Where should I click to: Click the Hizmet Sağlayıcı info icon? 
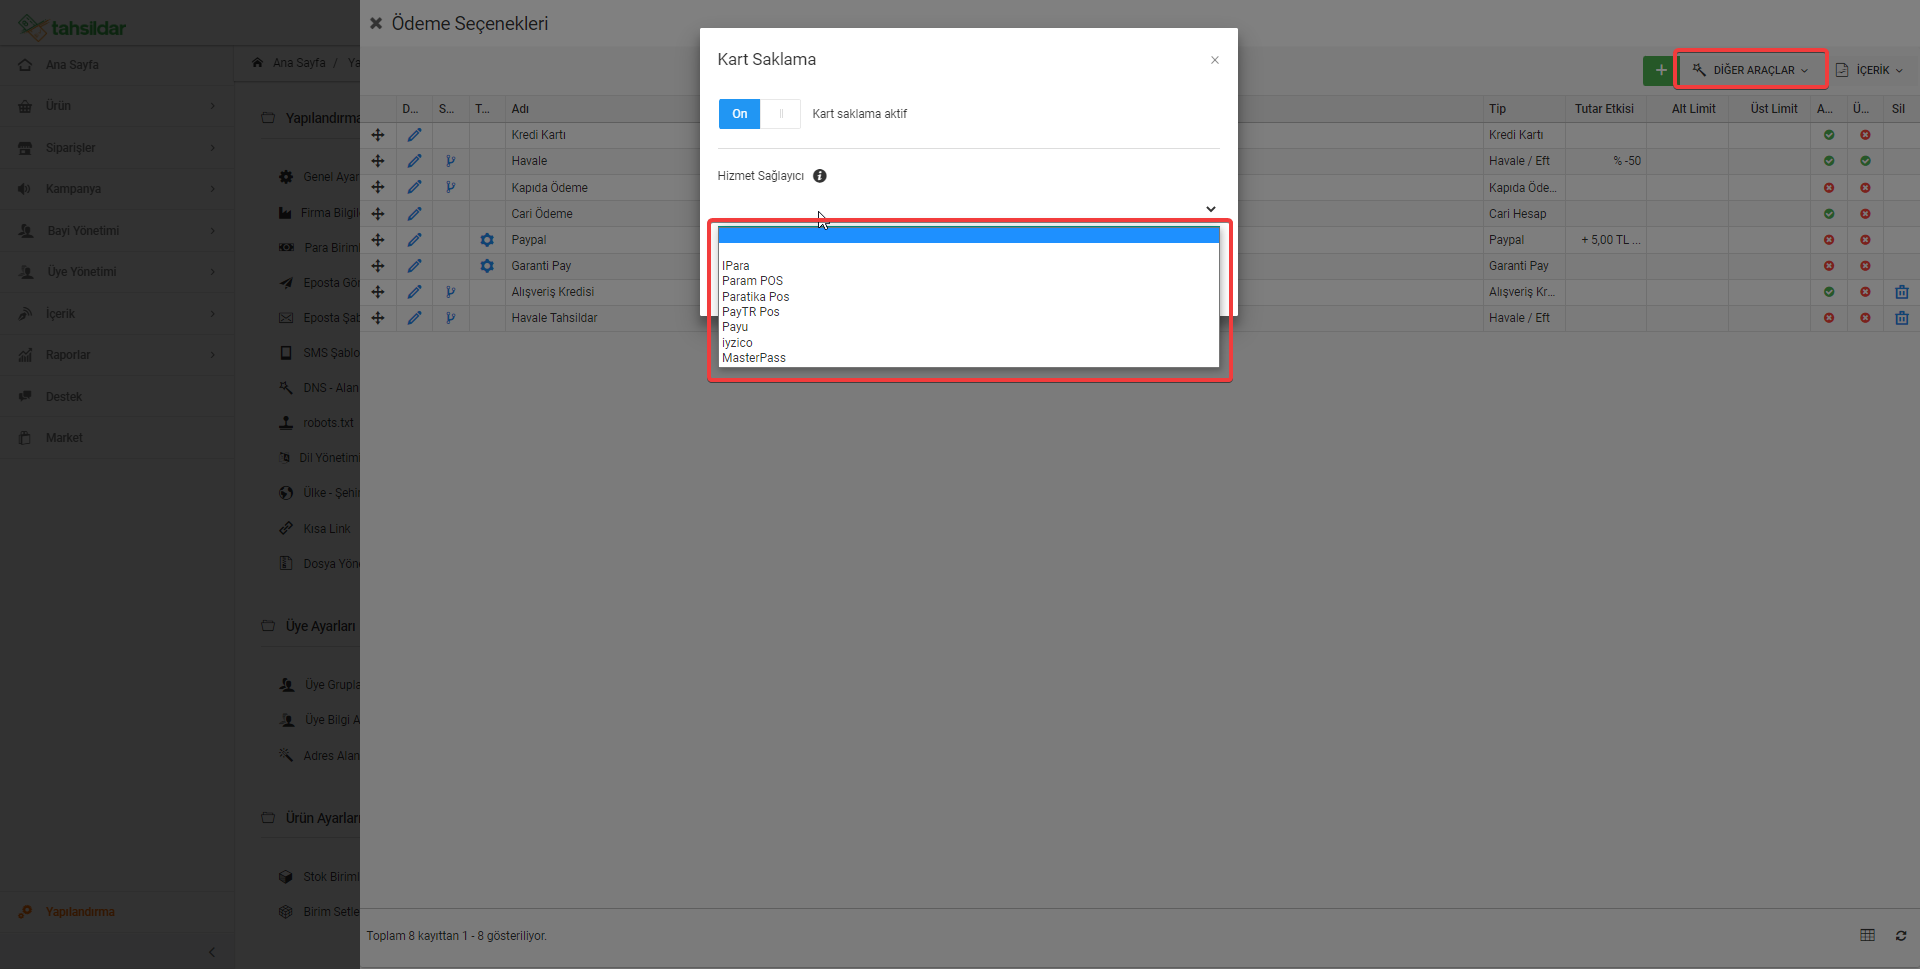[820, 176]
